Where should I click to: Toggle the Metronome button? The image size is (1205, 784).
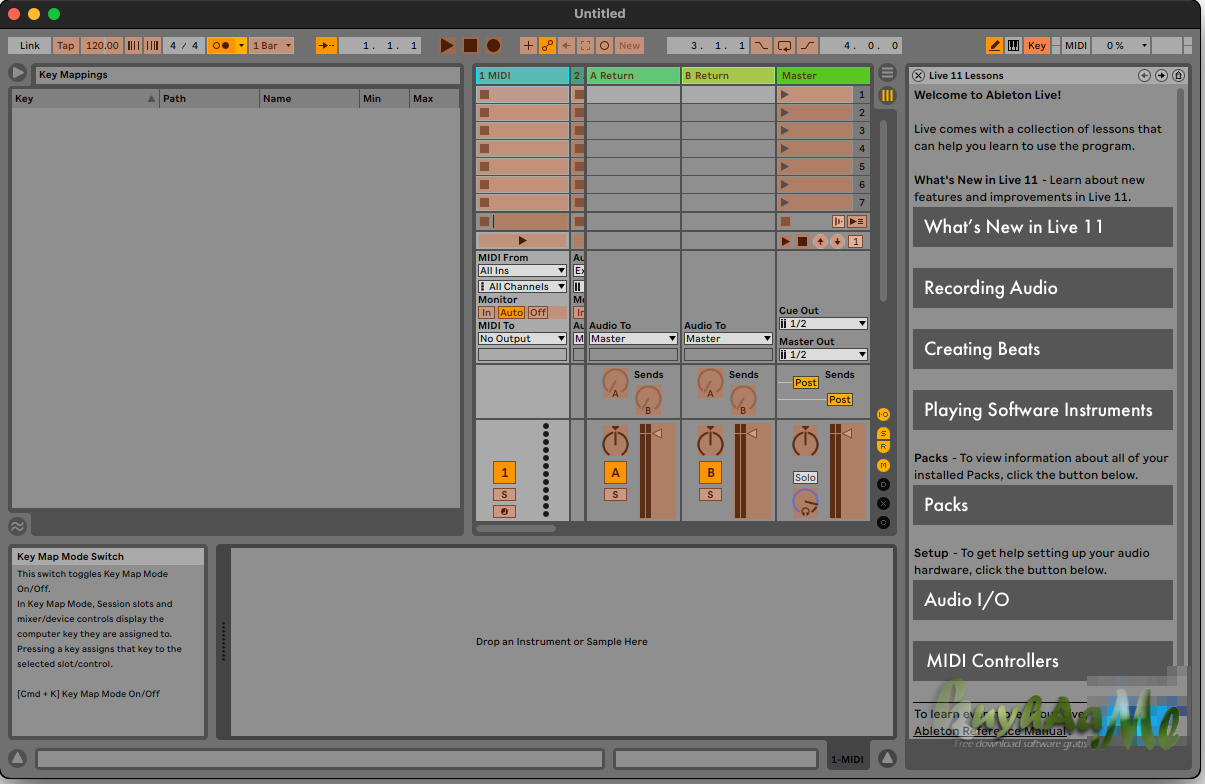(221, 45)
